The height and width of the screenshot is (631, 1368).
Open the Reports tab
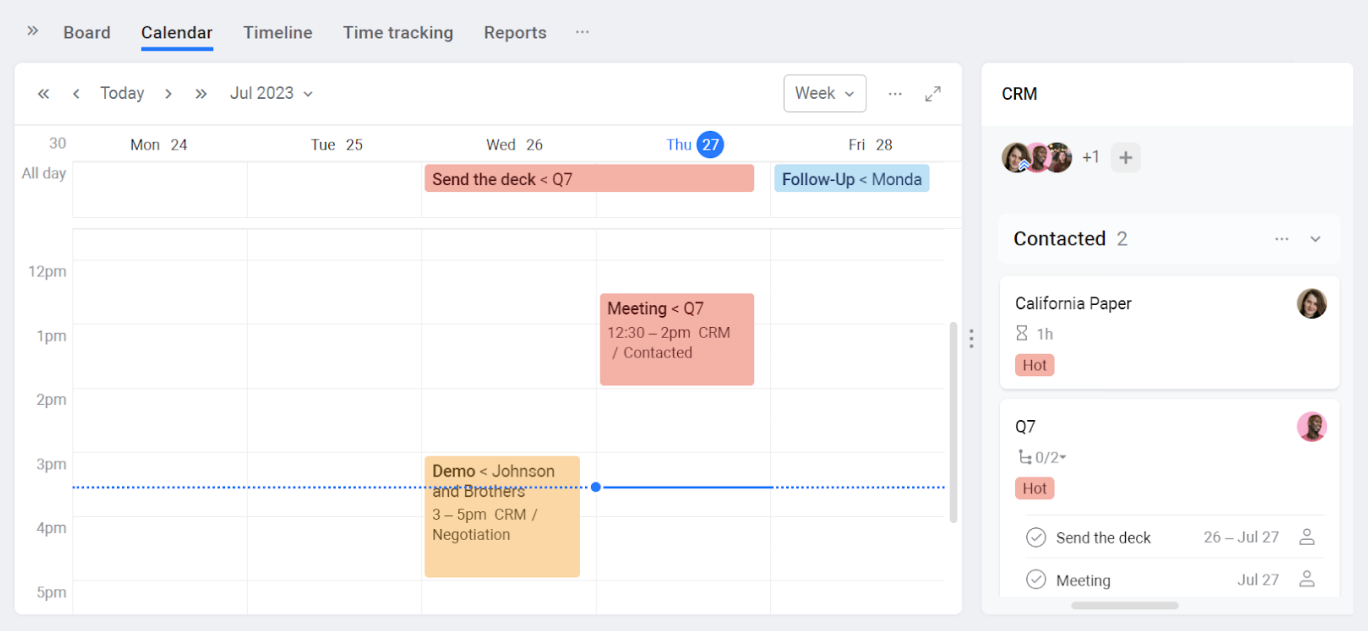(x=515, y=33)
